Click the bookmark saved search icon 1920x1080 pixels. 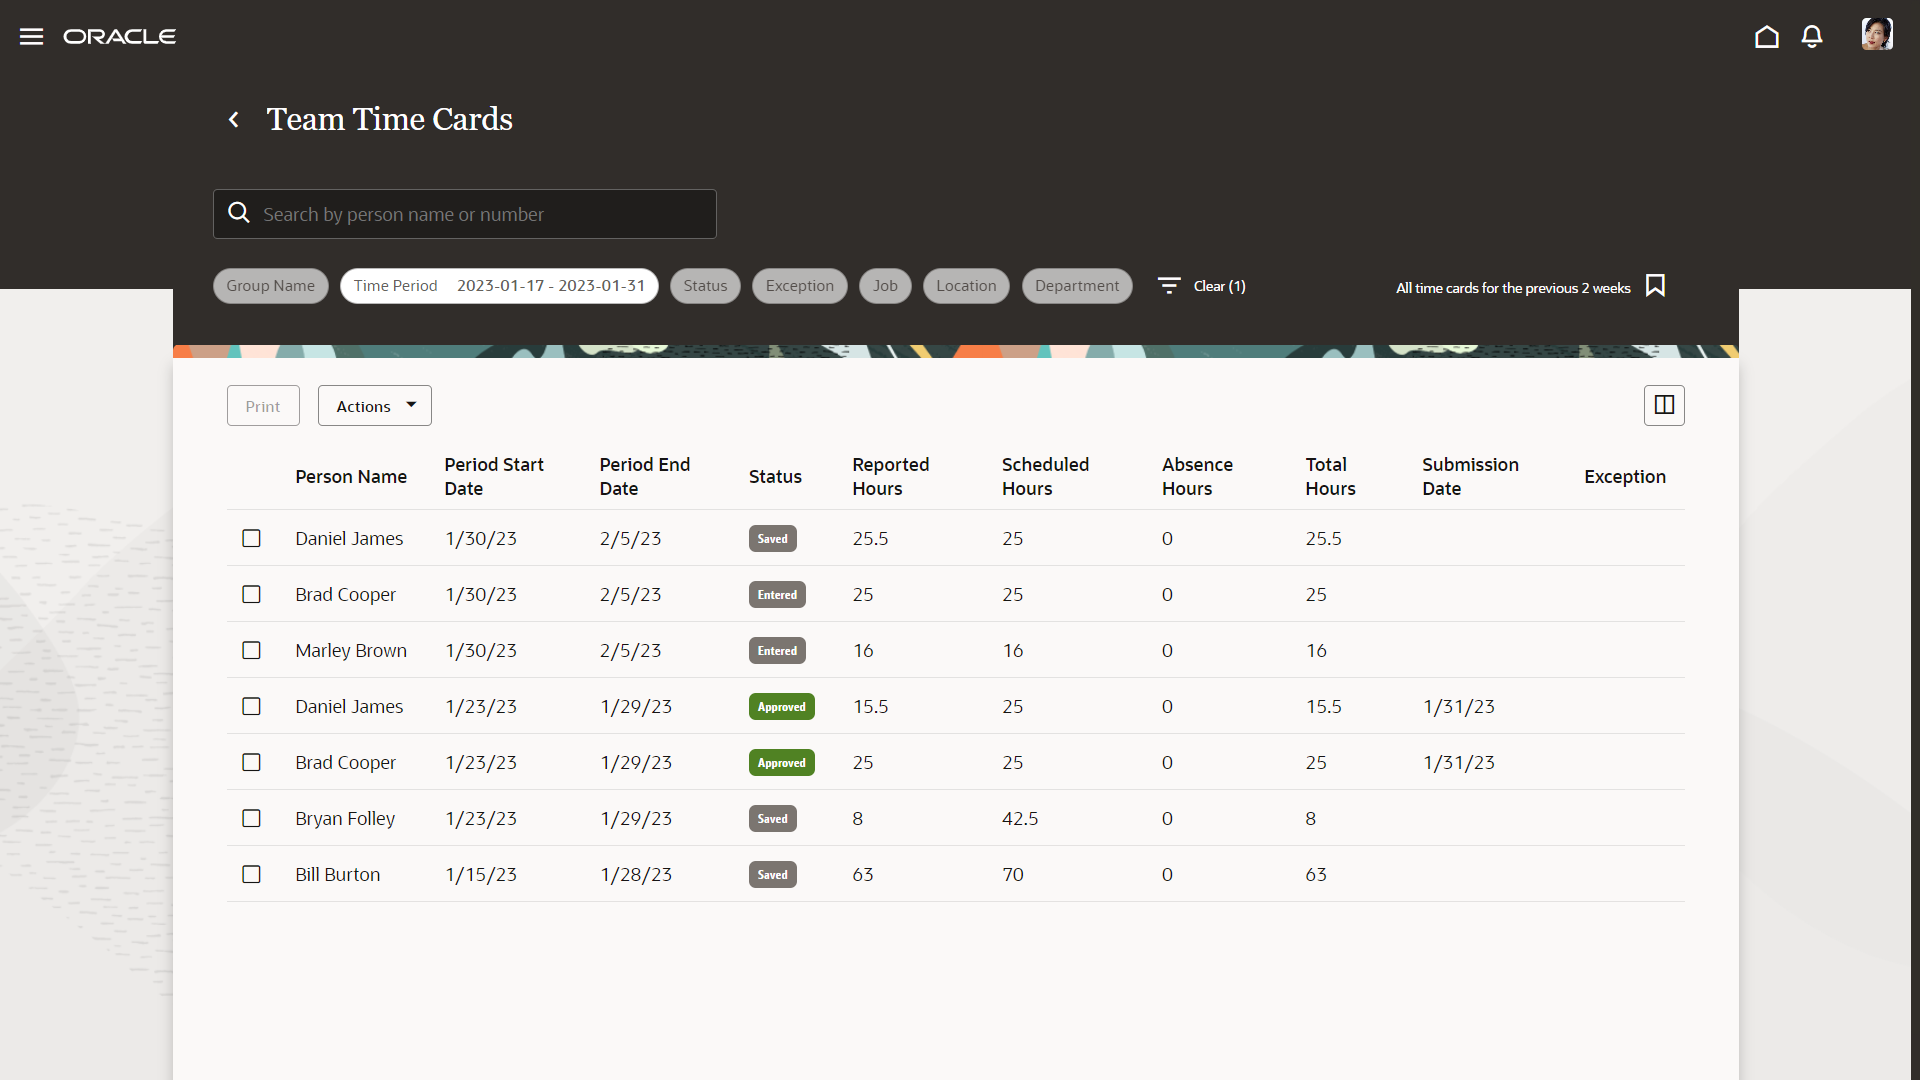[1655, 286]
